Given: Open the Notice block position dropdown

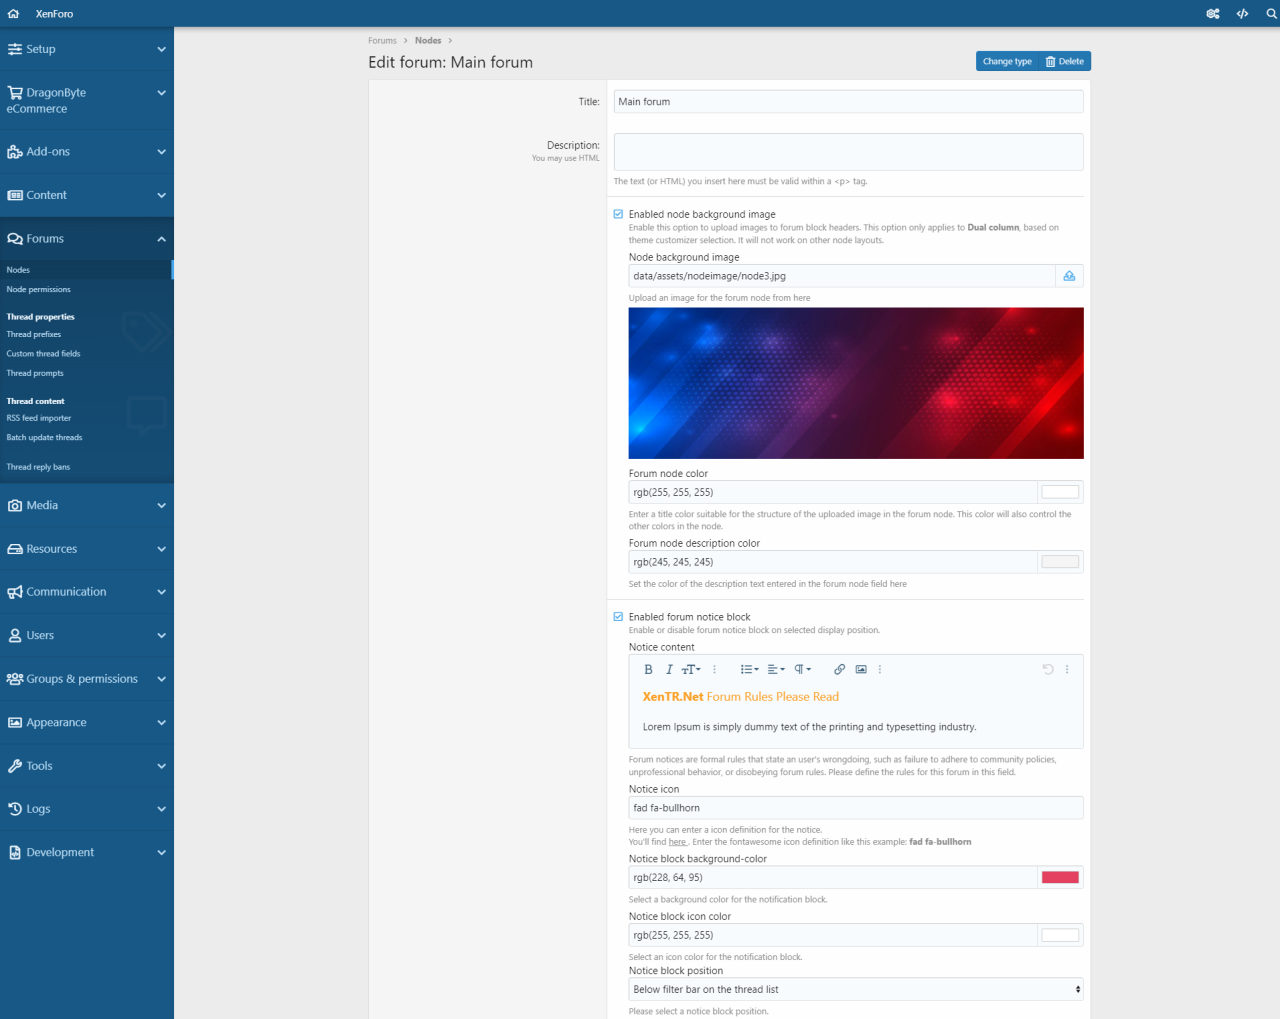Looking at the screenshot, I should (856, 990).
